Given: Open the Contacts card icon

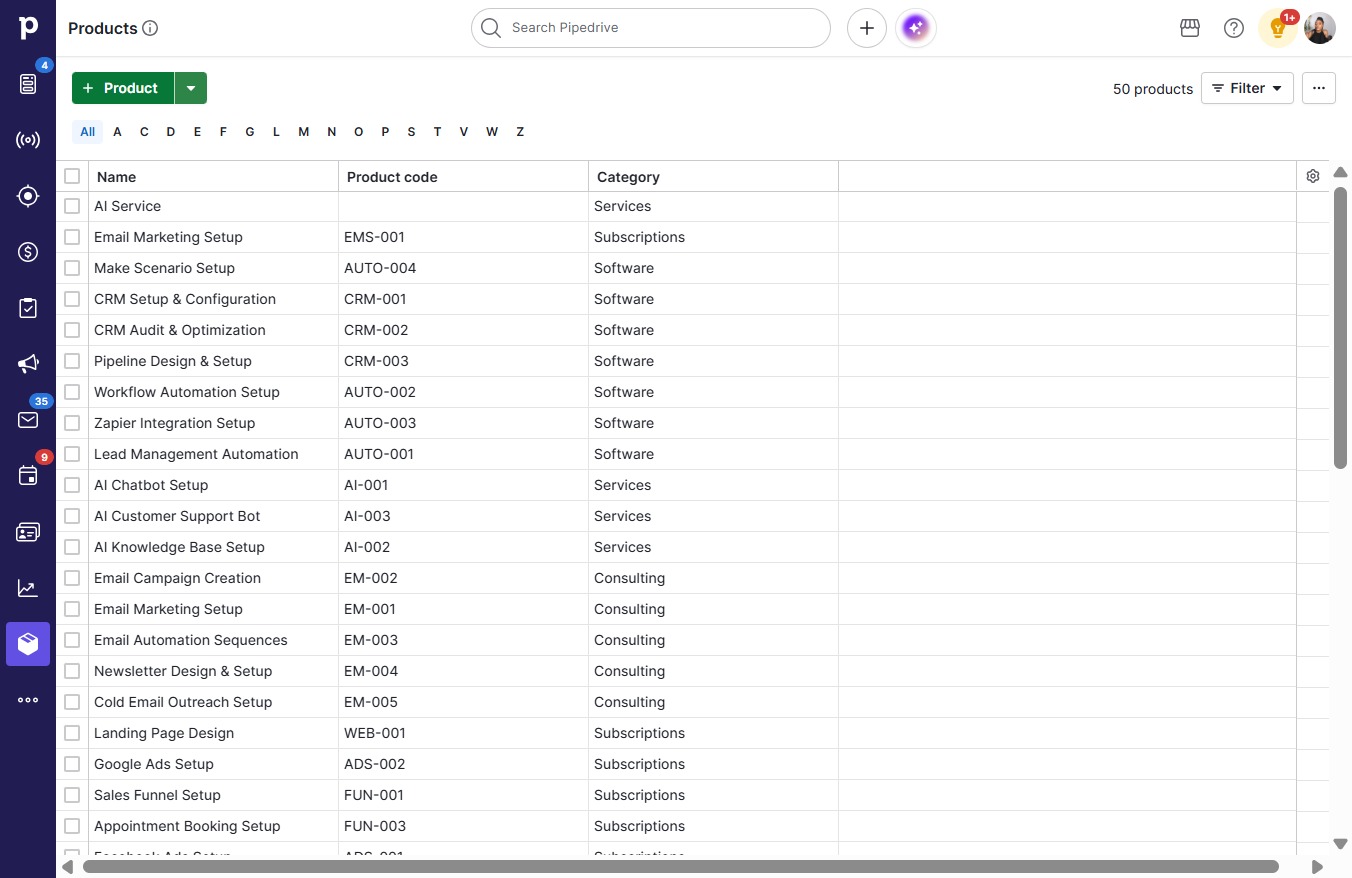Looking at the screenshot, I should (28, 532).
